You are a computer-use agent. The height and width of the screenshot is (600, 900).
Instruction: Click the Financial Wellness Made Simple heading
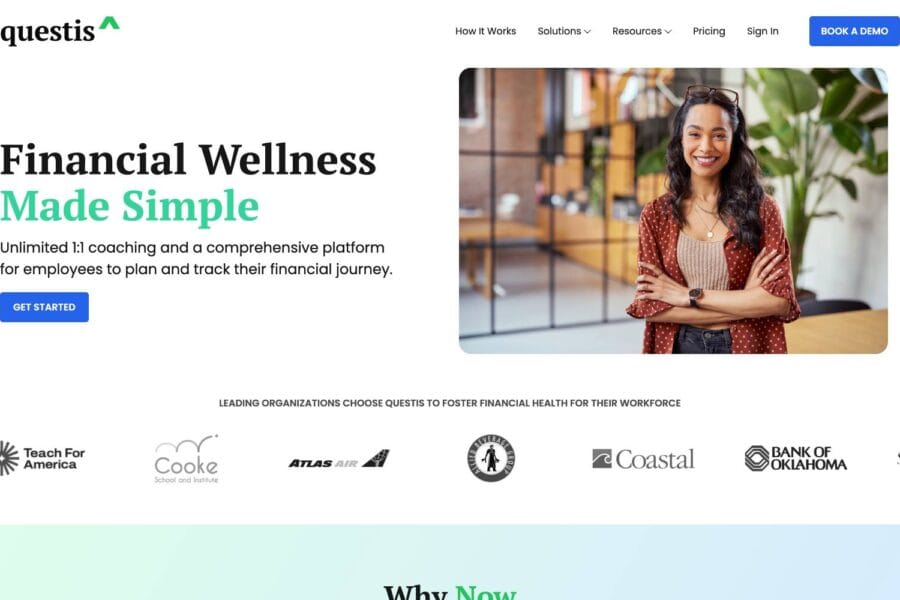(x=188, y=183)
